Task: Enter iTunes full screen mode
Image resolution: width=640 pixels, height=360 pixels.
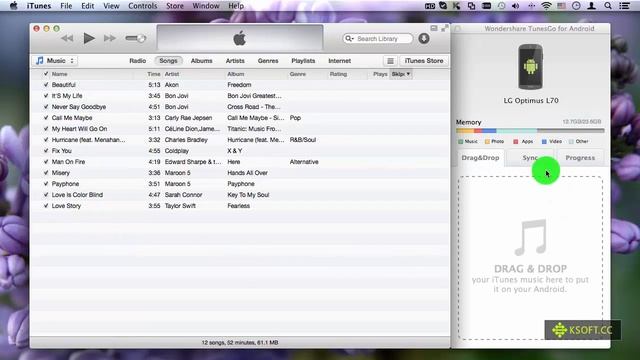Action: pos(444,28)
